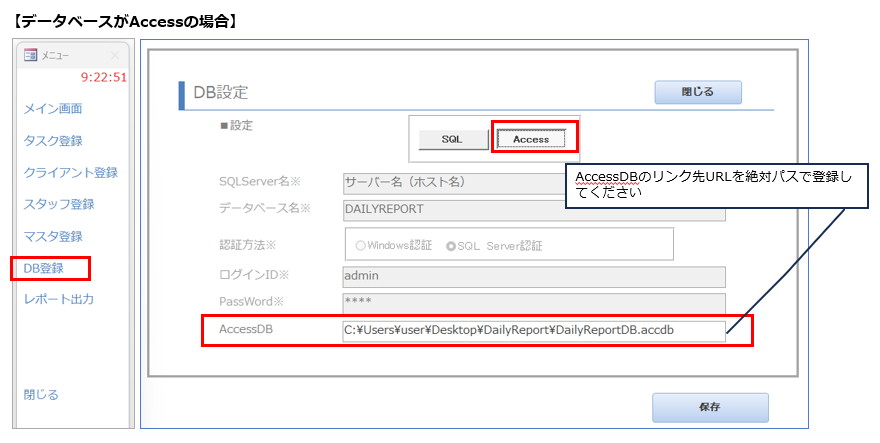Click the Access form icon in menu title
Image resolution: width=880 pixels, height=443 pixels.
[x=30, y=55]
